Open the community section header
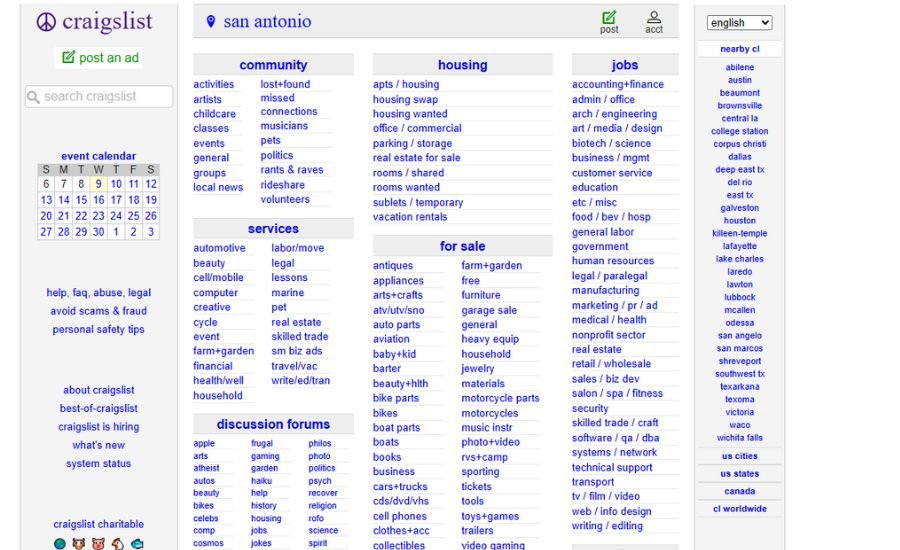Viewport: 900px width, 550px height. click(x=273, y=65)
